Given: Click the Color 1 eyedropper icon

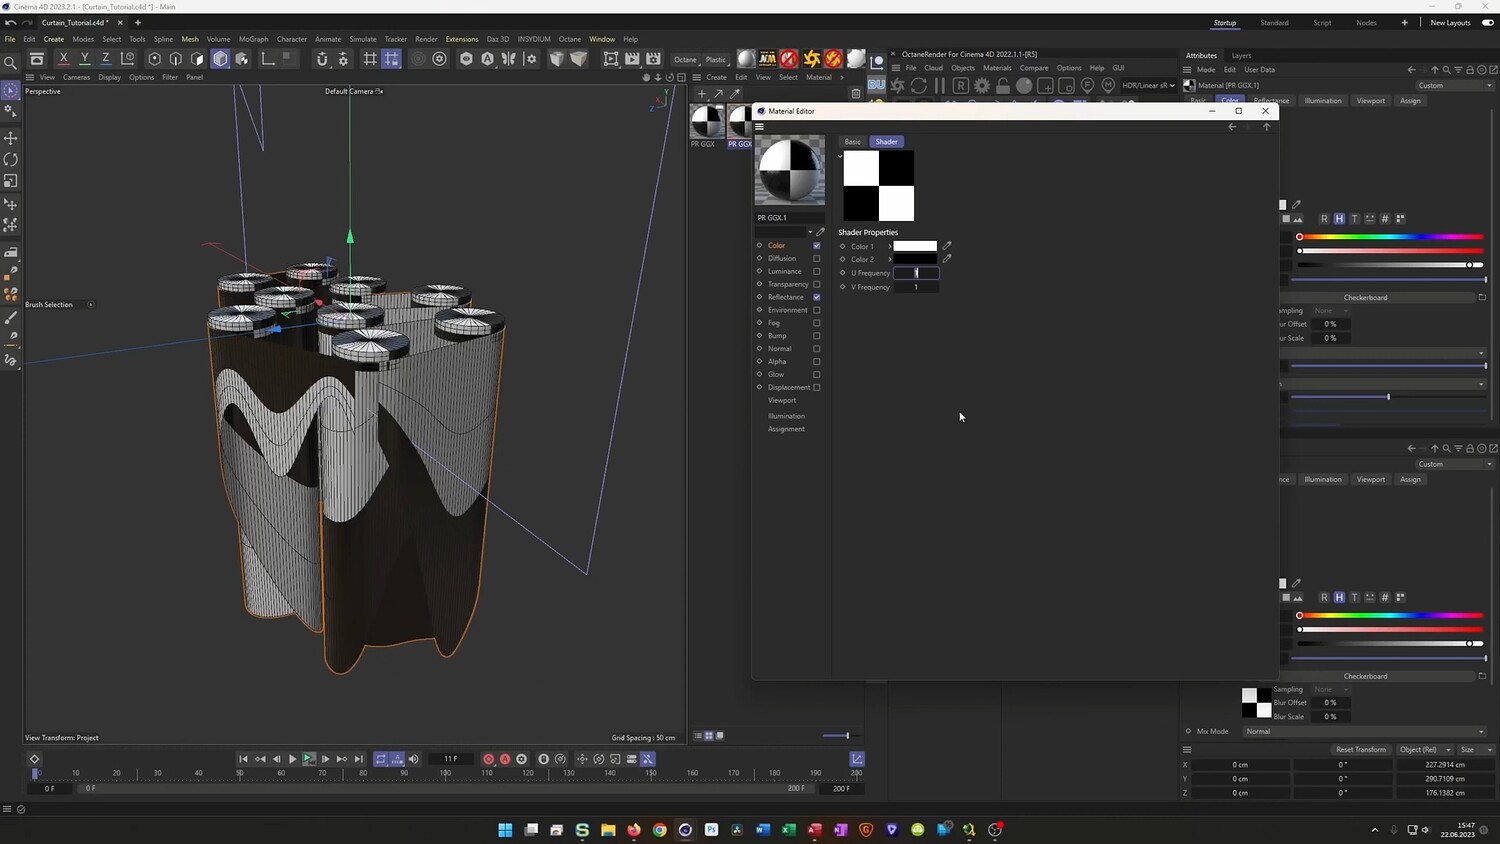Looking at the screenshot, I should [x=947, y=246].
